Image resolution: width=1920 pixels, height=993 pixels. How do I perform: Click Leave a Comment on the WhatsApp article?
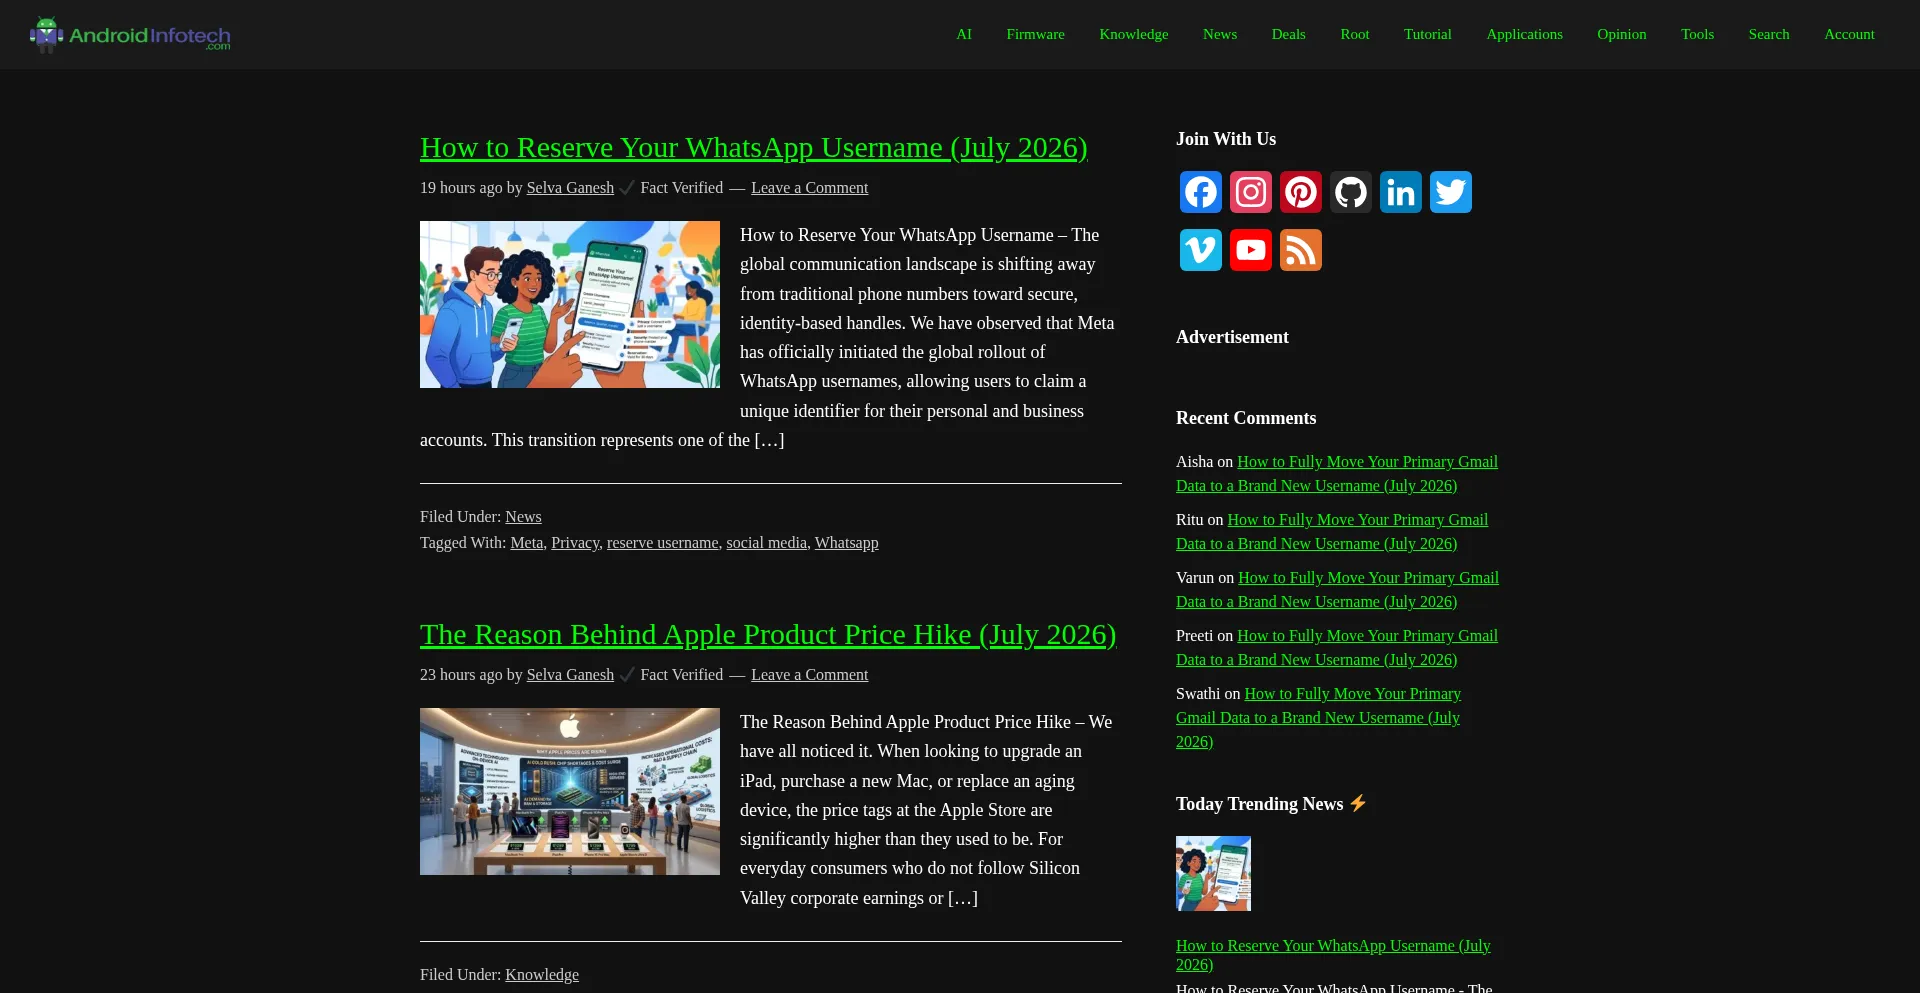coord(810,188)
